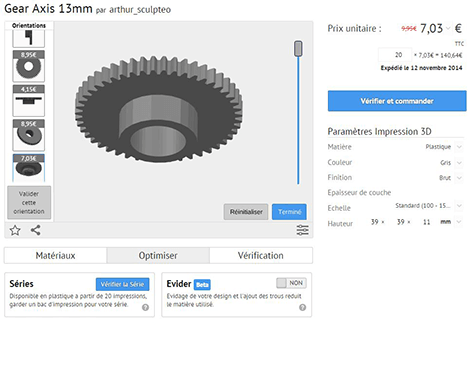Toggle the Evider NON switch
Screen dimensions: 470x375
tap(291, 283)
